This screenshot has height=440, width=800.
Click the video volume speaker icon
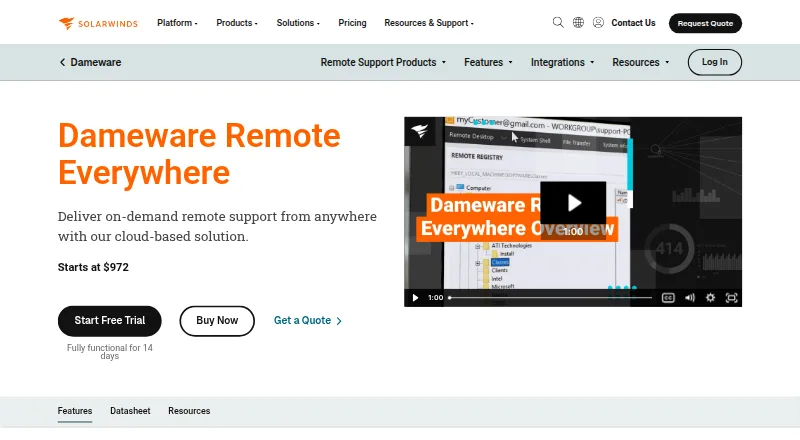click(689, 298)
